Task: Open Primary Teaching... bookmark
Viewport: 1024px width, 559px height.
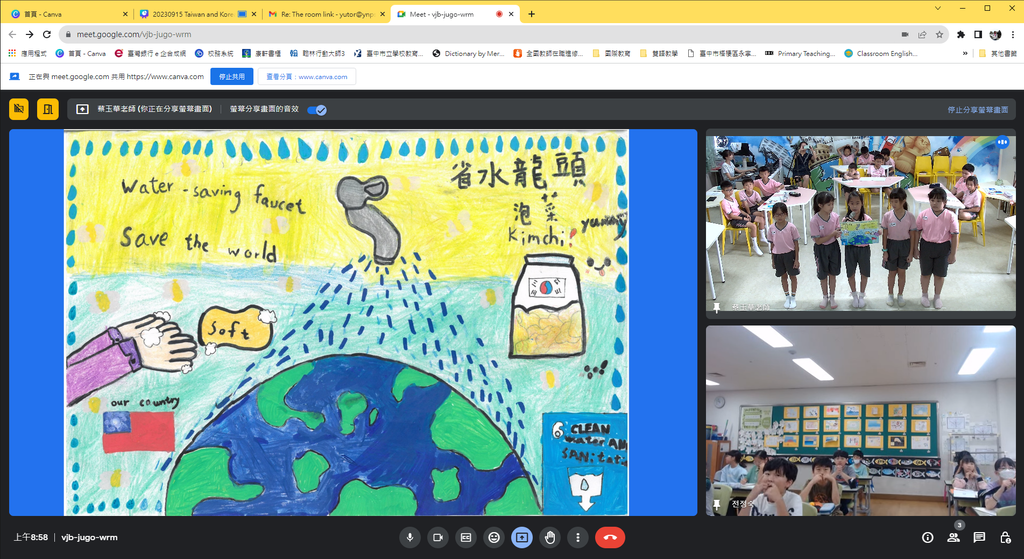Action: [x=800, y=54]
